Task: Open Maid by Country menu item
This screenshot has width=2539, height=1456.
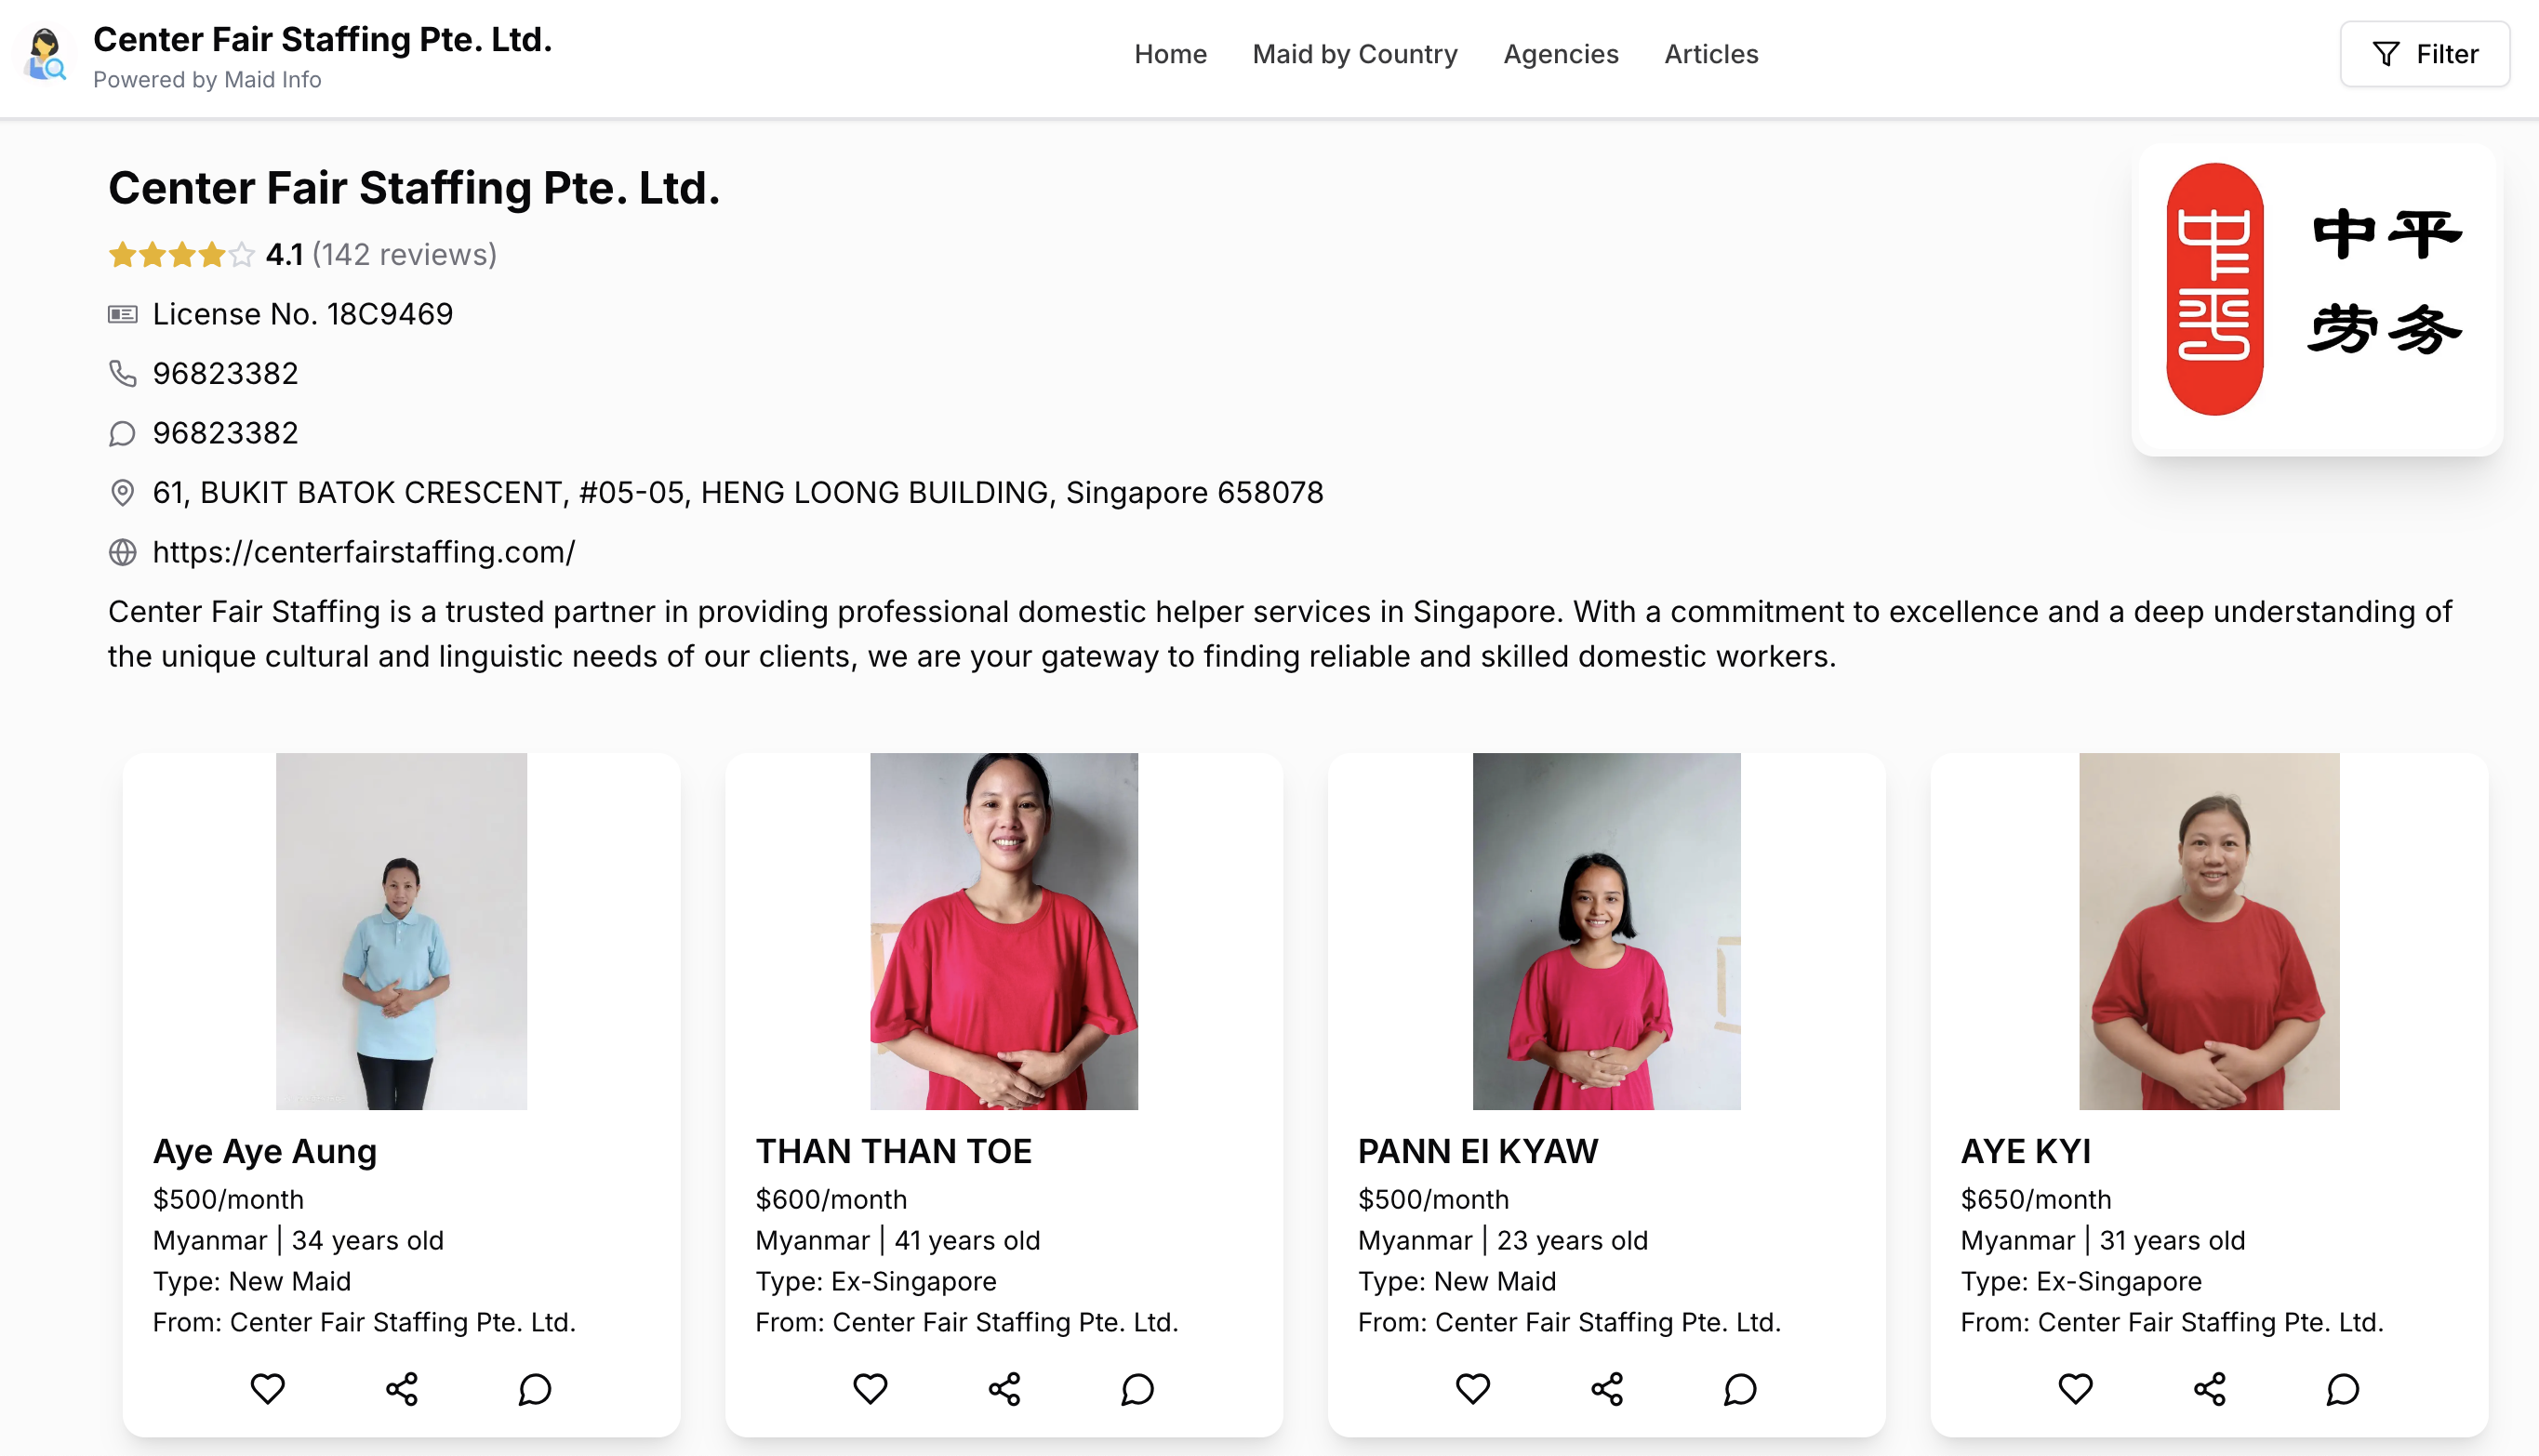Action: [1355, 54]
